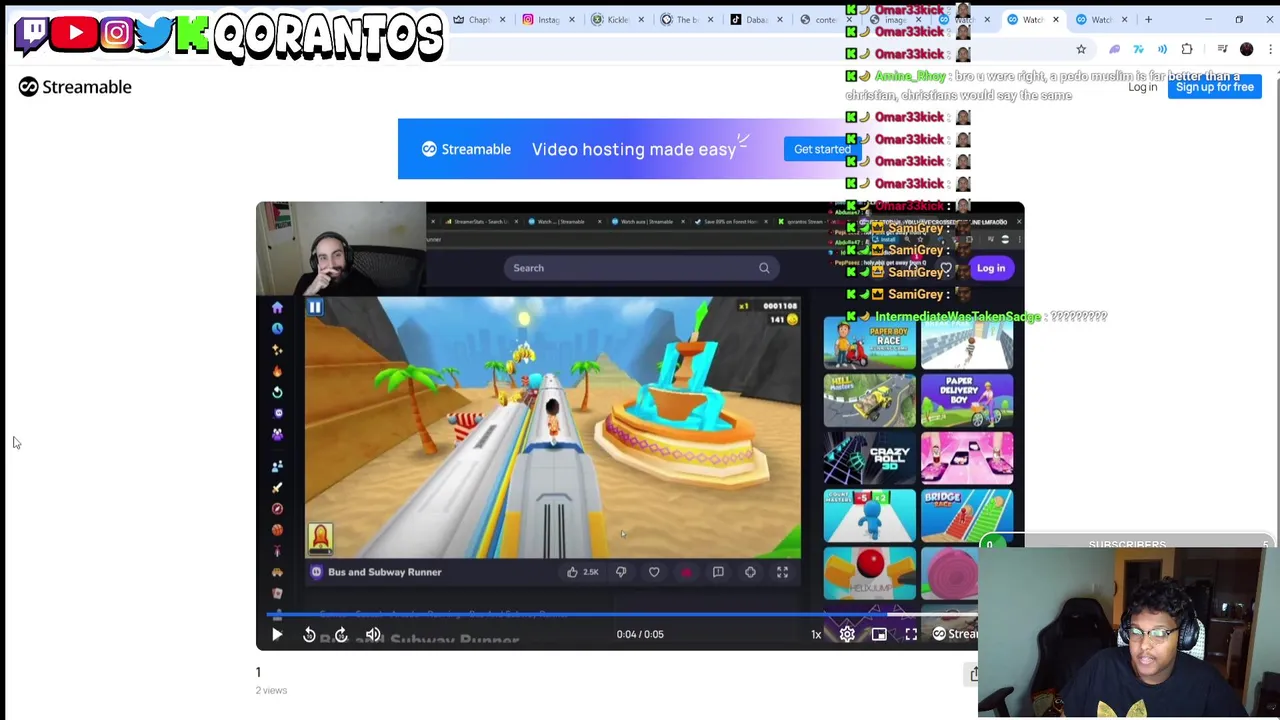Viewport: 1280px width, 720px height.
Task: Switch to the last Watch tab
Action: [x=1100, y=19]
